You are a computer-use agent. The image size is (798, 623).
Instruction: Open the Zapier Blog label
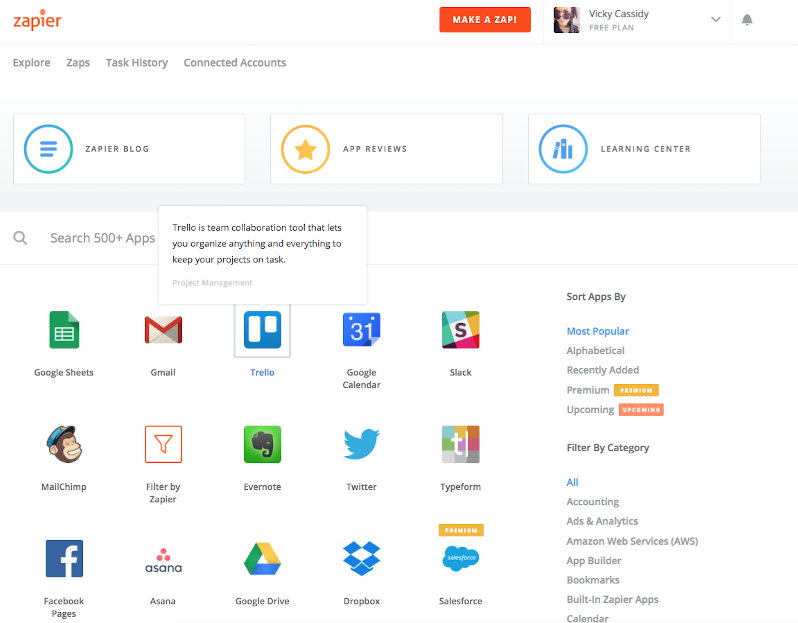pyautogui.click(x=117, y=149)
